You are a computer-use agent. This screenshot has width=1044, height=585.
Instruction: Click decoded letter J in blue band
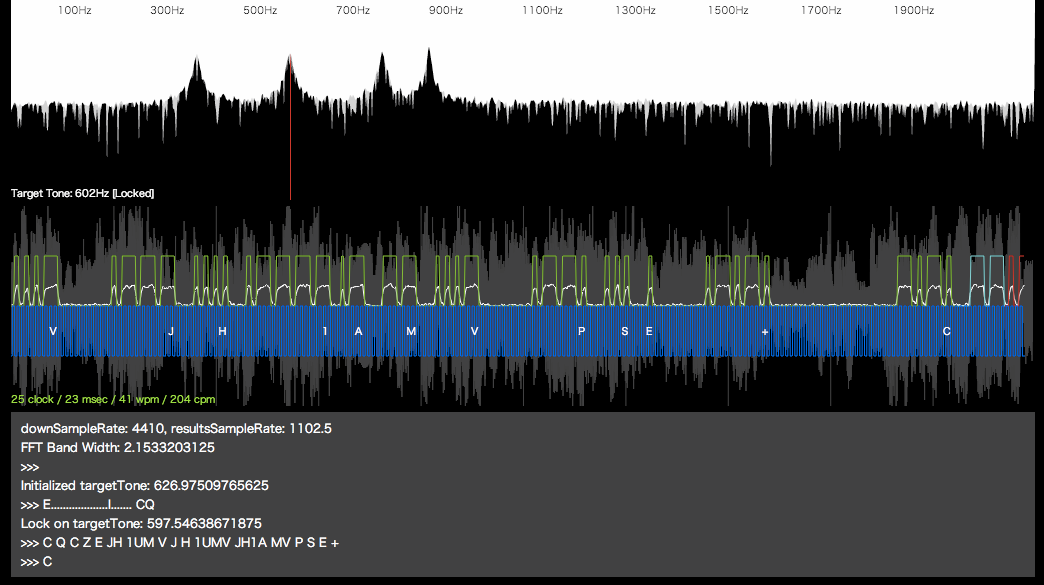[x=171, y=331]
